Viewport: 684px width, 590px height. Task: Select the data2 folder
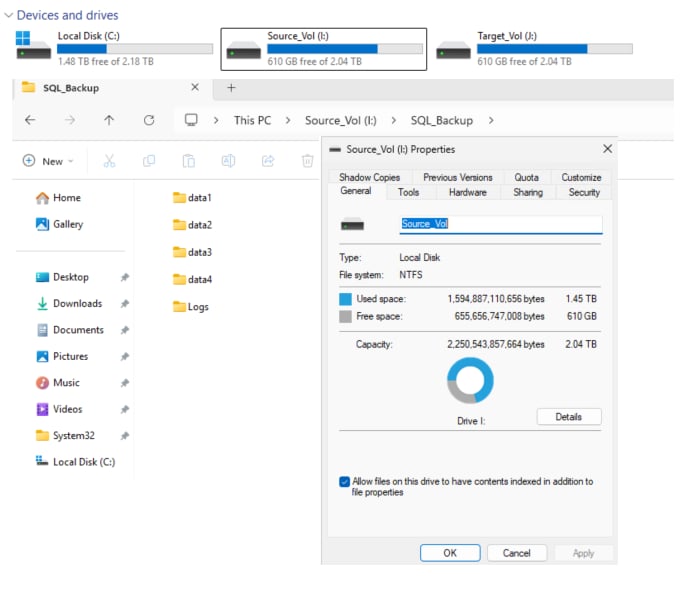(x=192, y=225)
